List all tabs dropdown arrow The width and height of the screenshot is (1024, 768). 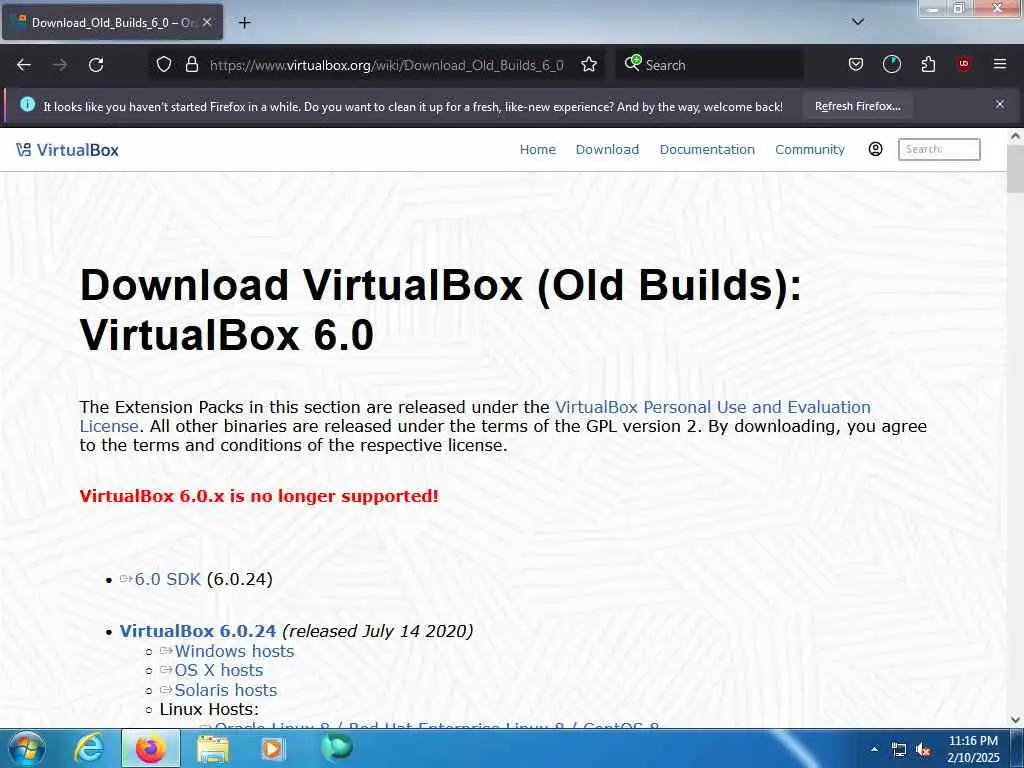click(857, 22)
